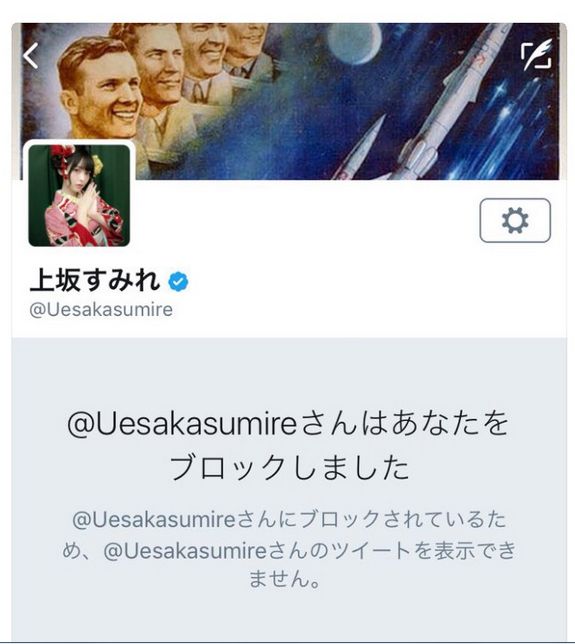Click the moon in the banner artwork
This screenshot has width=575, height=644.
click(x=355, y=44)
